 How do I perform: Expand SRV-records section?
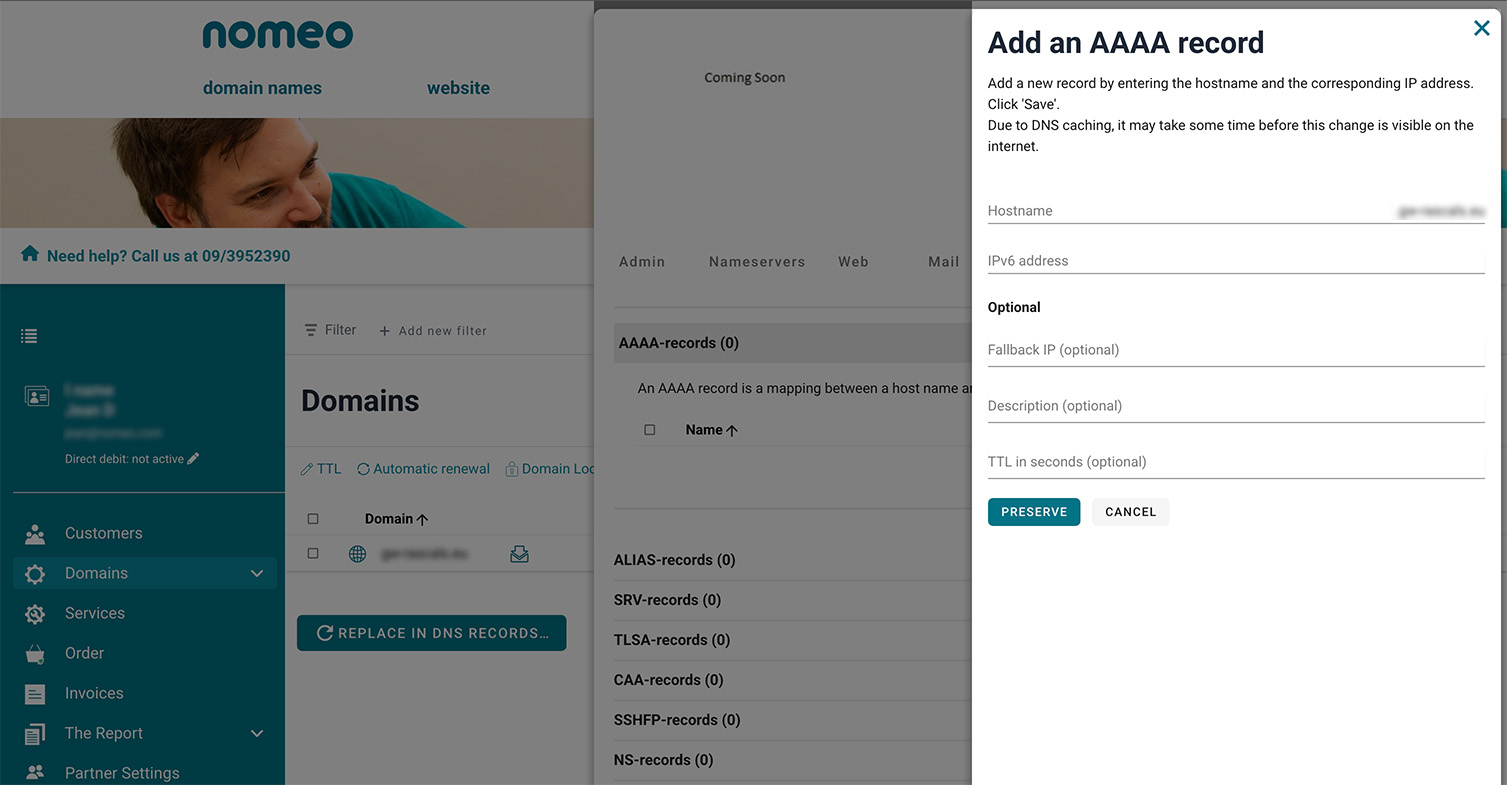[668, 600]
